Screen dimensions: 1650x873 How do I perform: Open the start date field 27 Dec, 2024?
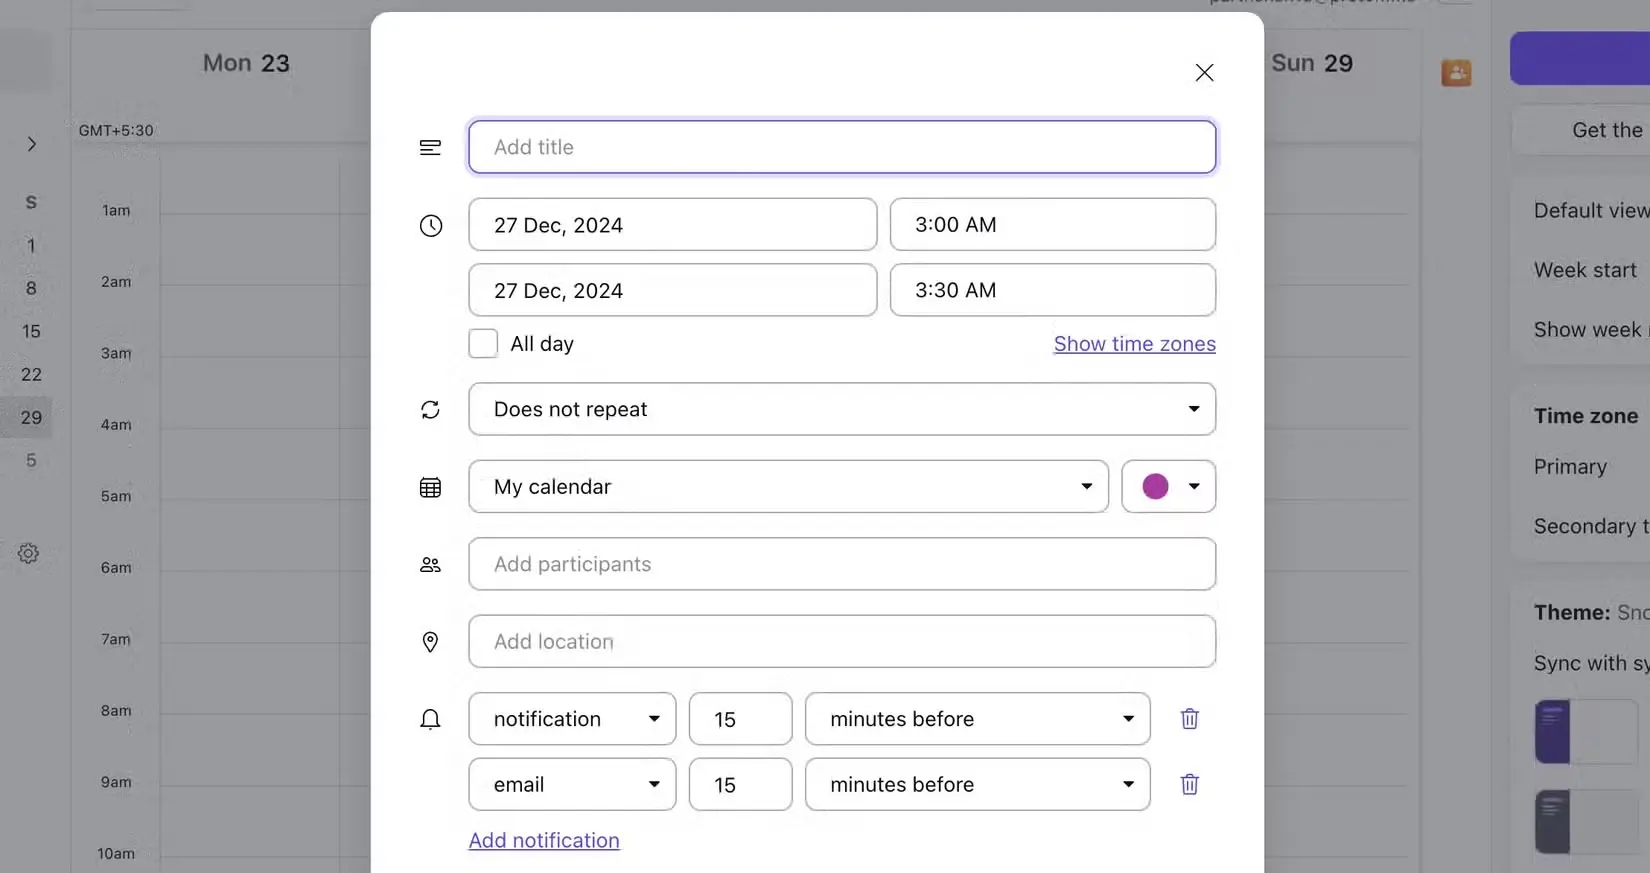click(x=672, y=225)
